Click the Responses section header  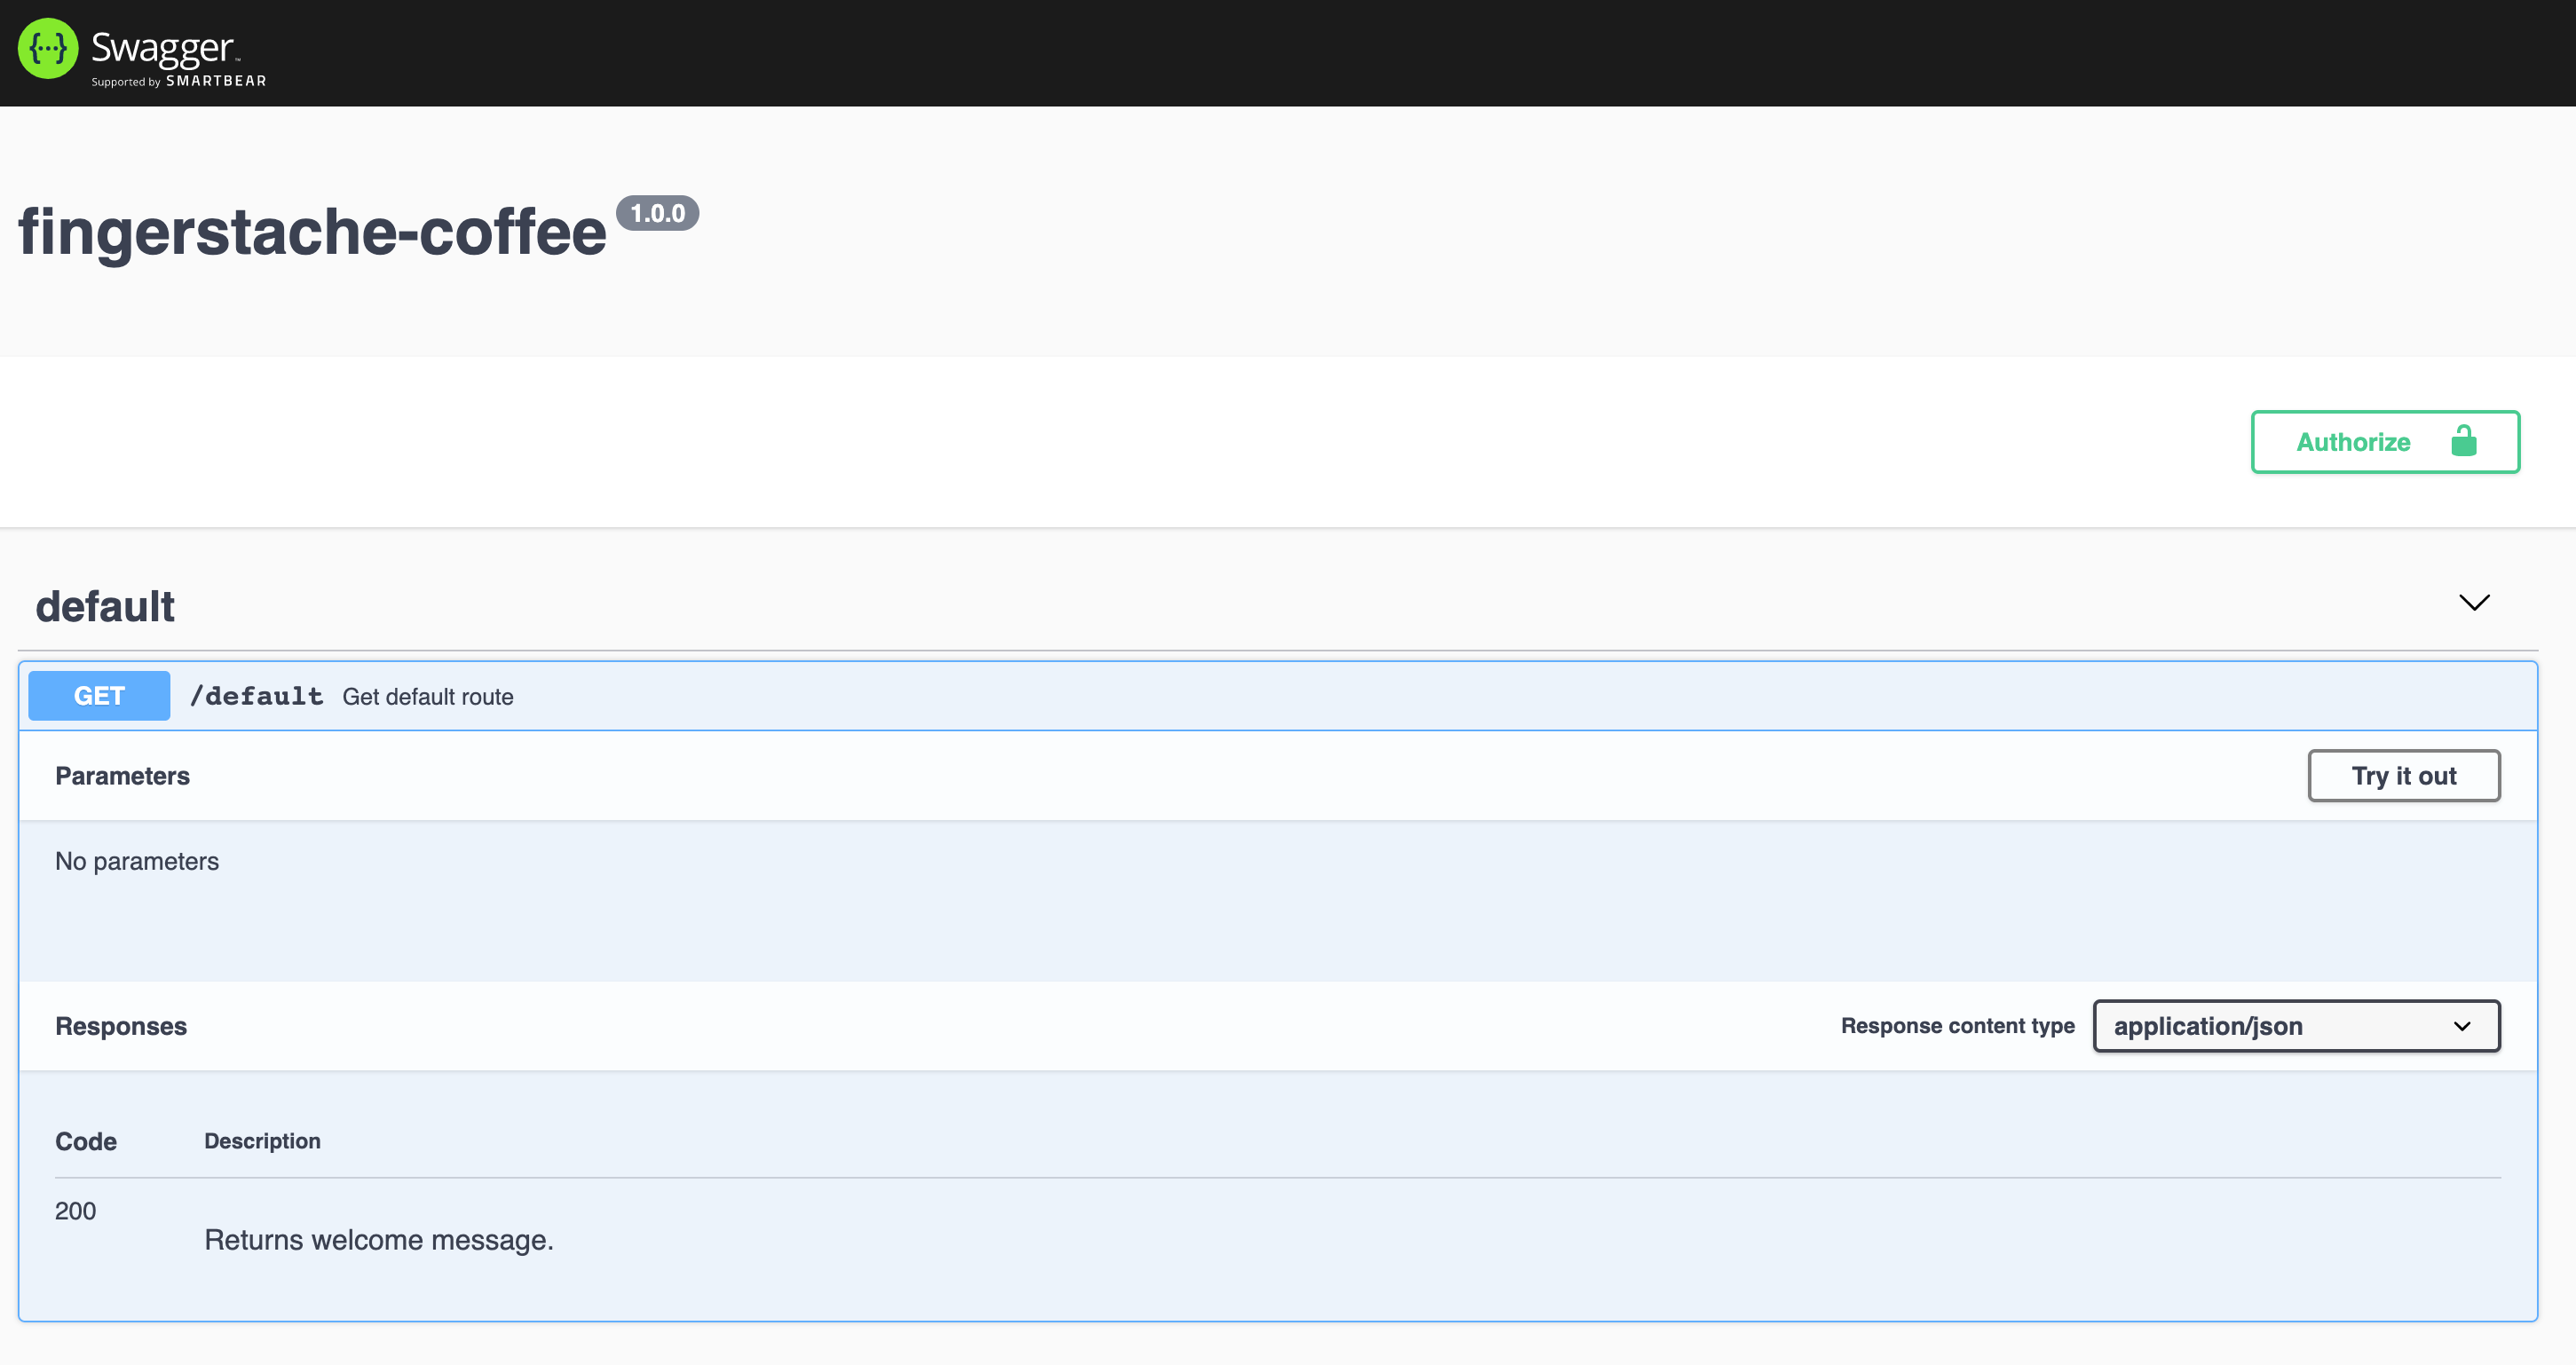121,1026
